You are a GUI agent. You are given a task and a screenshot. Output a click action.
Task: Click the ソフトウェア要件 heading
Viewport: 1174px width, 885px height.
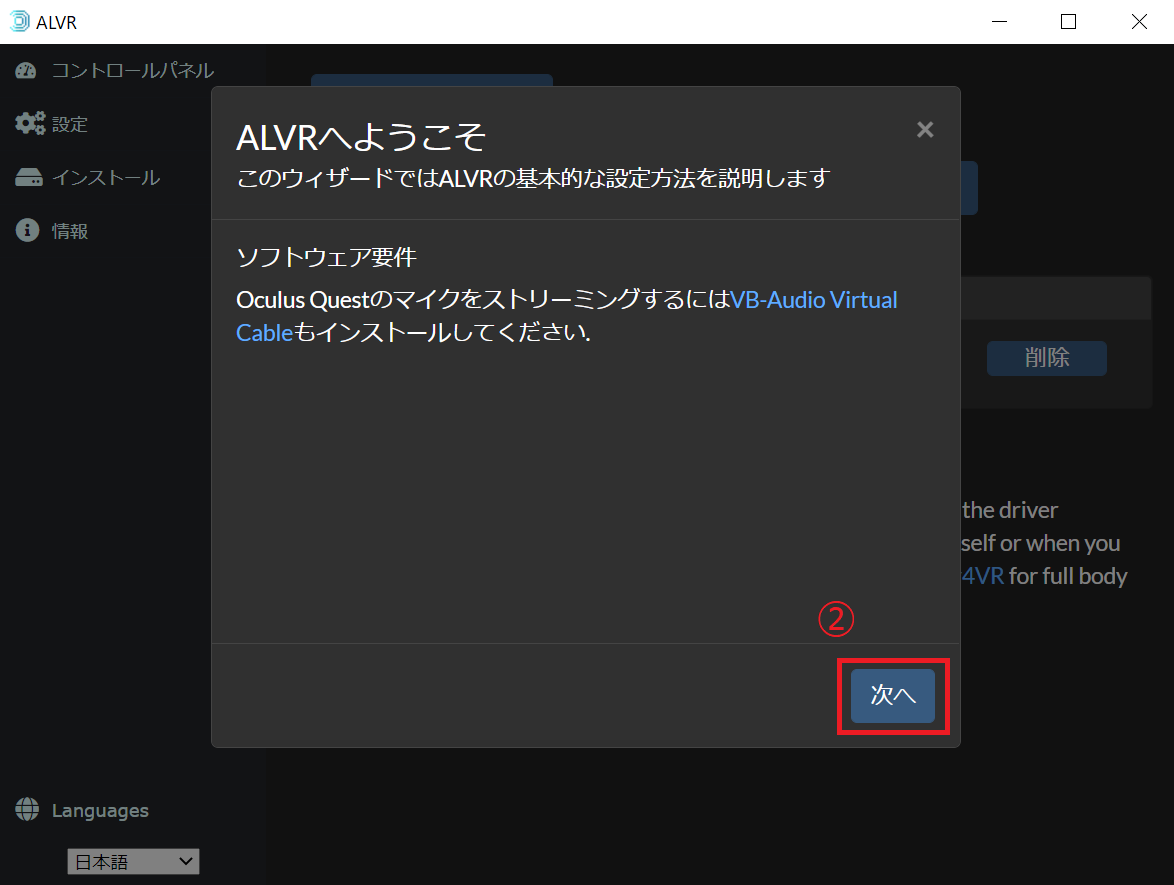[326, 257]
